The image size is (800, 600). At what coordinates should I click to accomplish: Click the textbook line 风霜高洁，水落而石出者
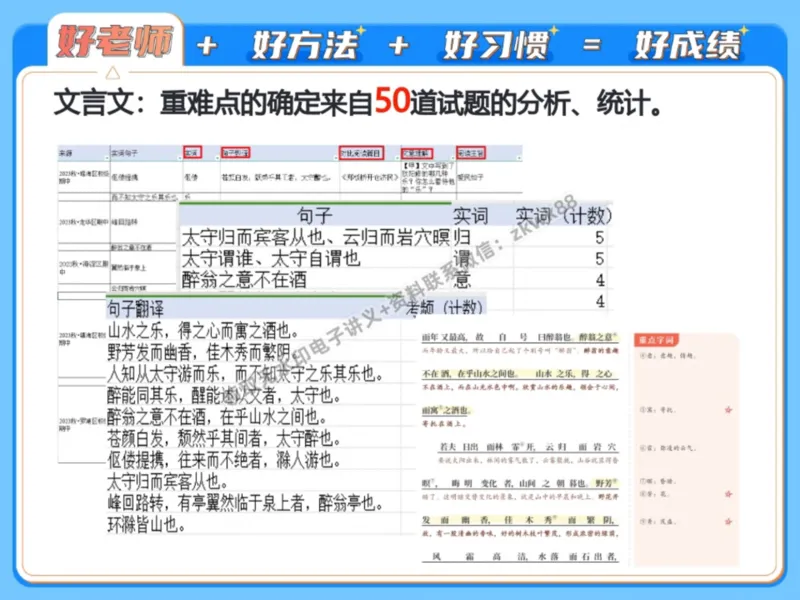coord(520,557)
